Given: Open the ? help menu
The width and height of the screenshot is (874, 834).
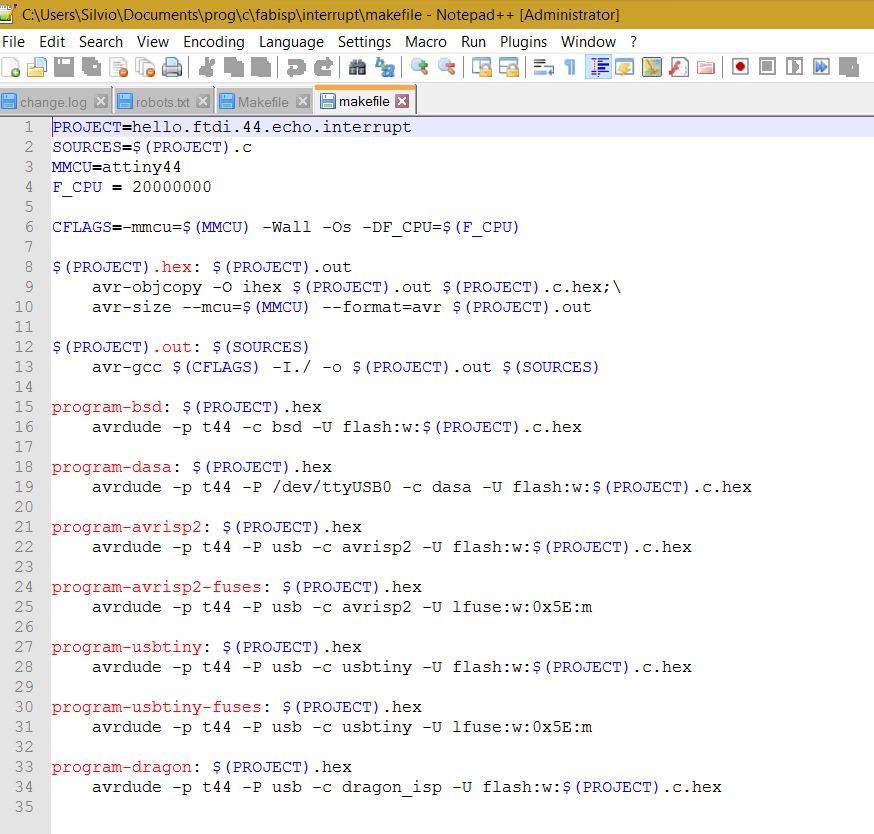Looking at the screenshot, I should pos(633,42).
